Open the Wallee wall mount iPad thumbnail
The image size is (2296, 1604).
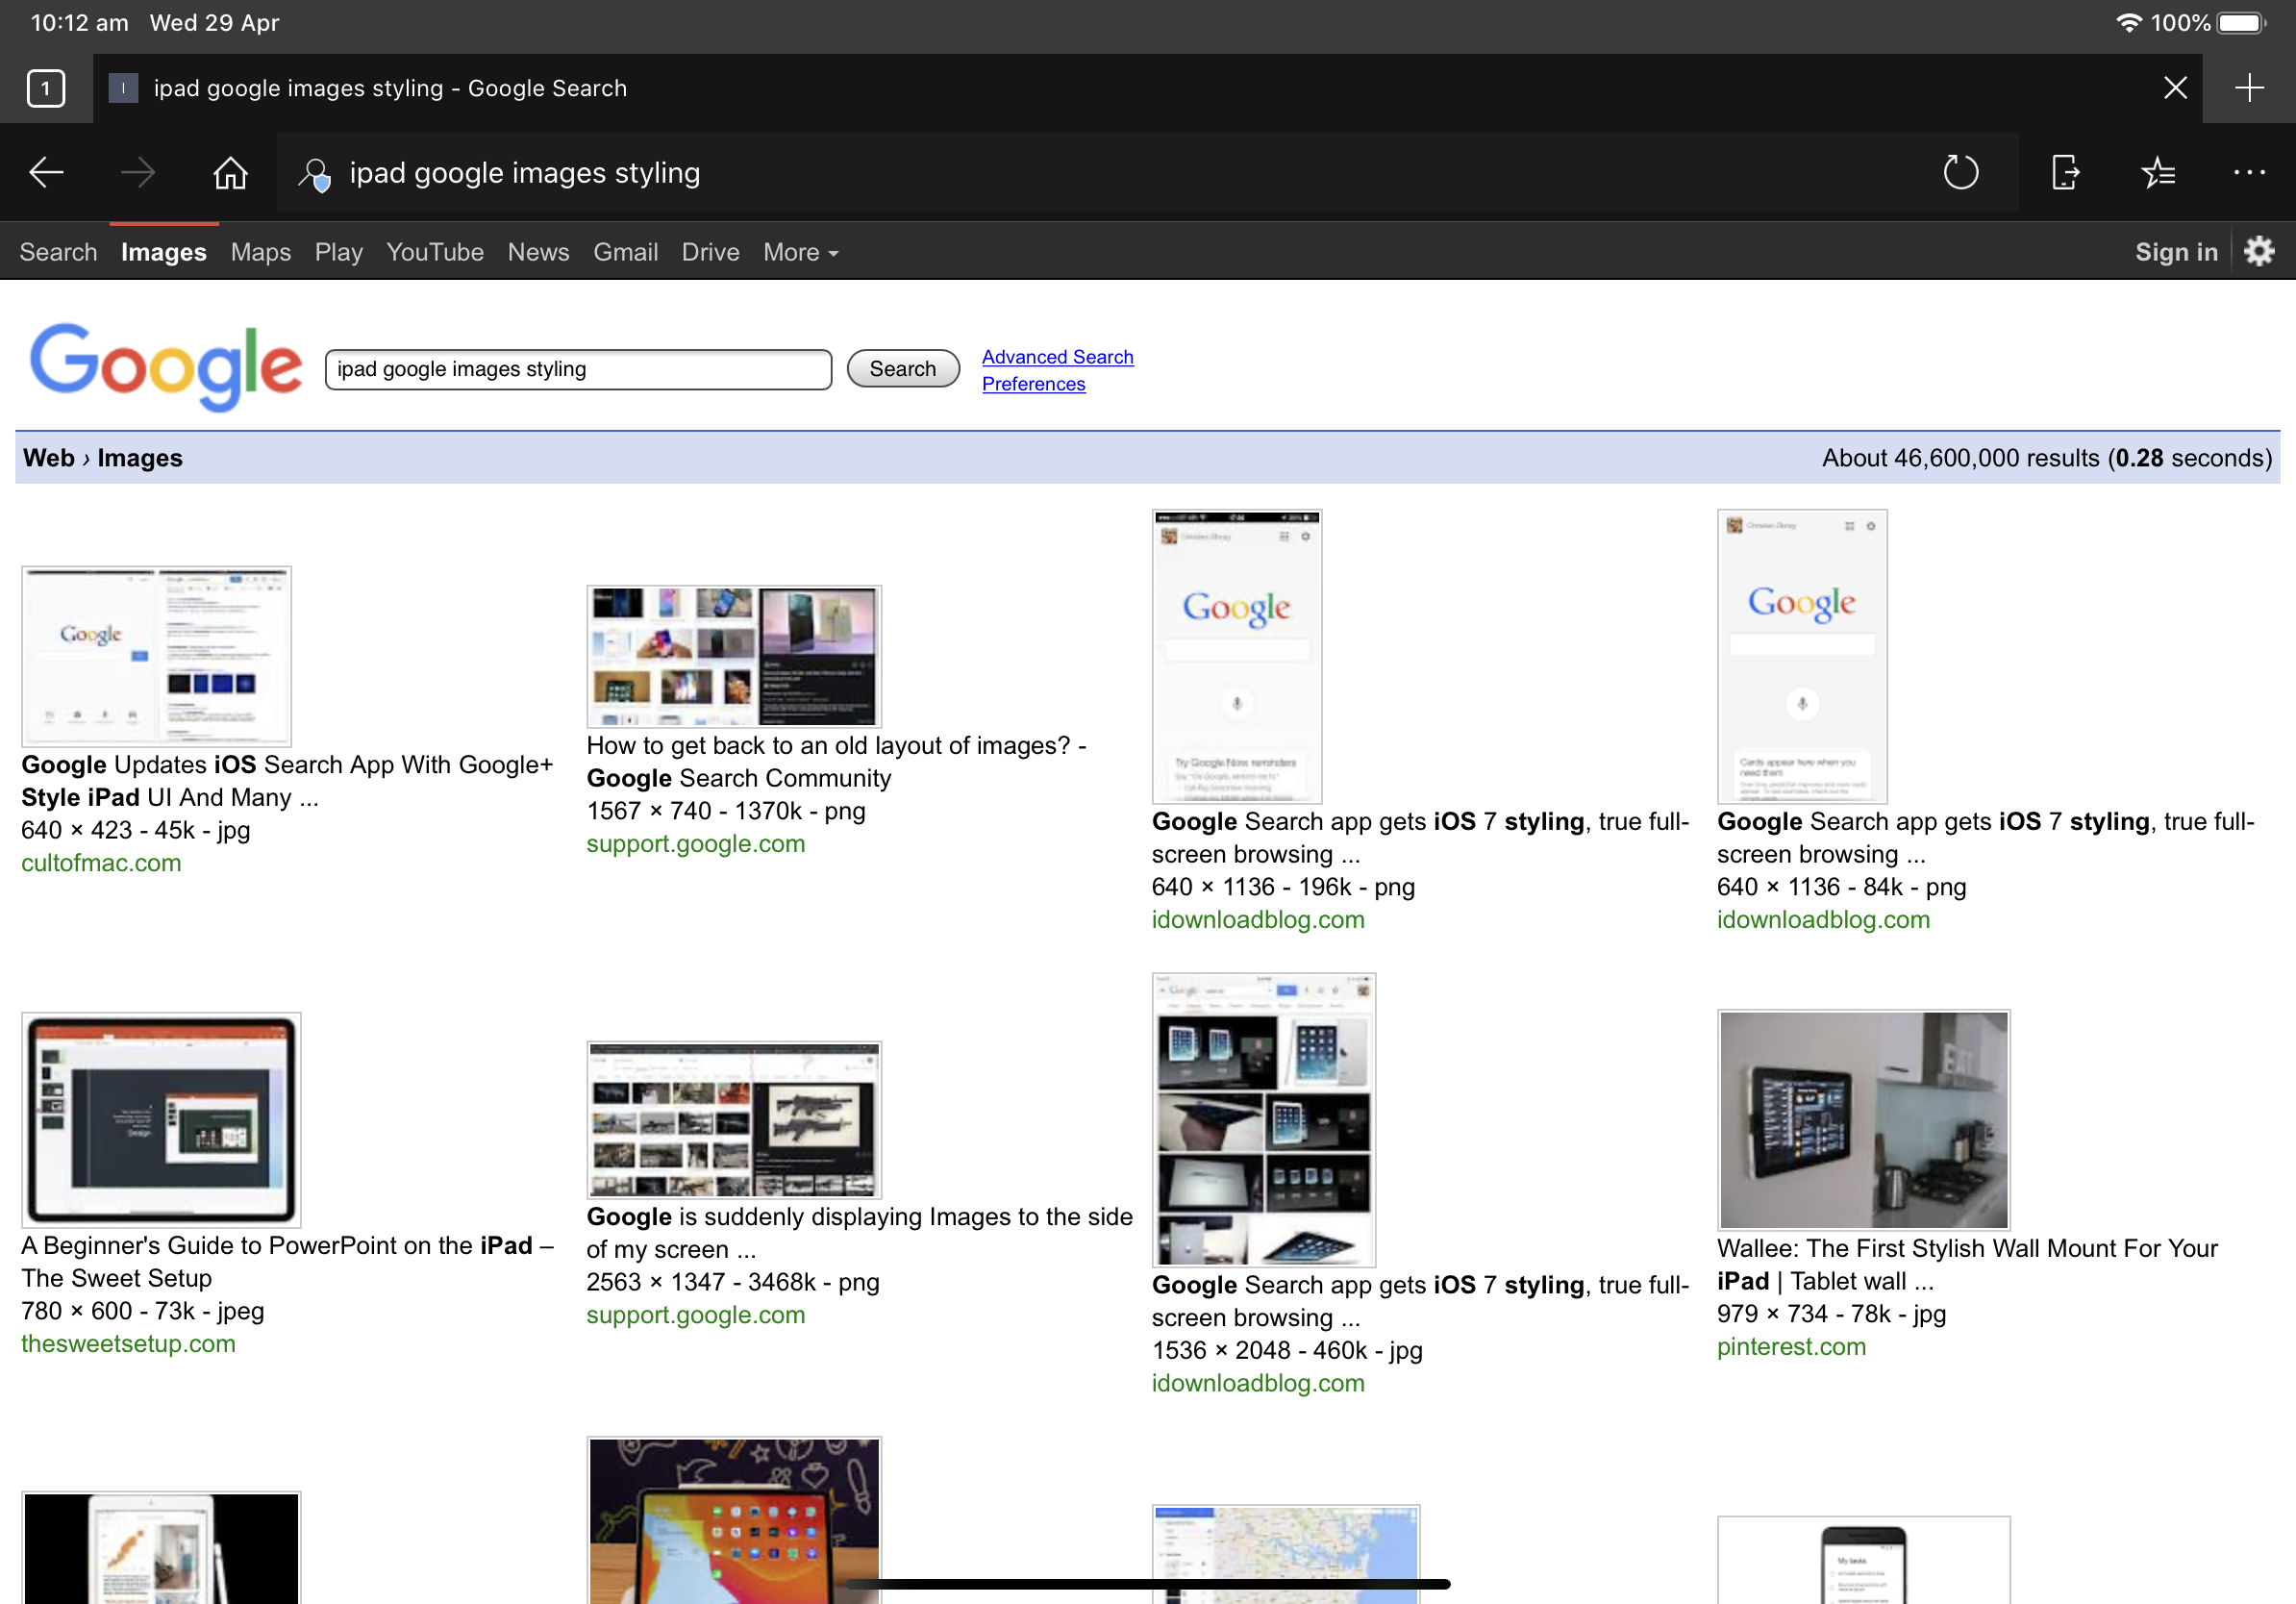[1862, 1119]
